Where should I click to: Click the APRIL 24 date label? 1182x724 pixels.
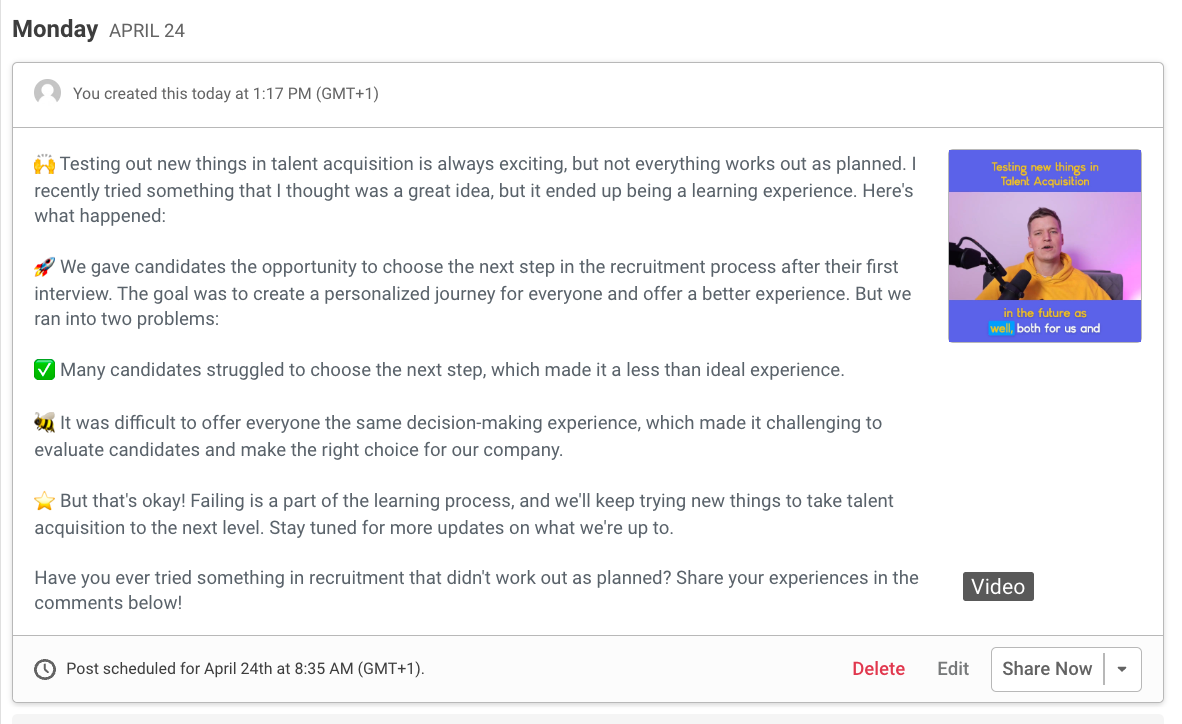click(x=147, y=31)
